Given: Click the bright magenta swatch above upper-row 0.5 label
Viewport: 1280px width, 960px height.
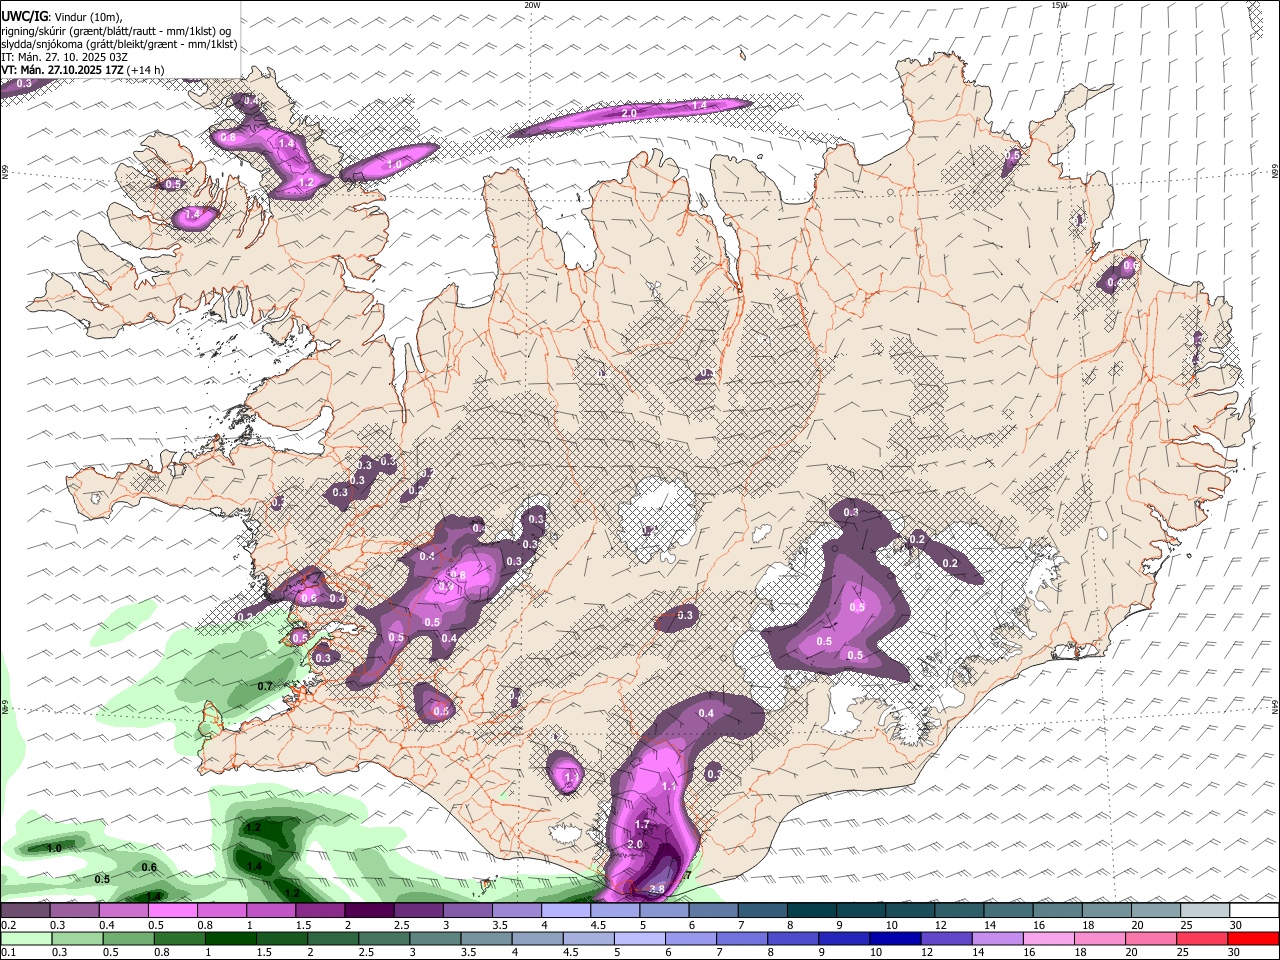Looking at the screenshot, I should [x=172, y=910].
